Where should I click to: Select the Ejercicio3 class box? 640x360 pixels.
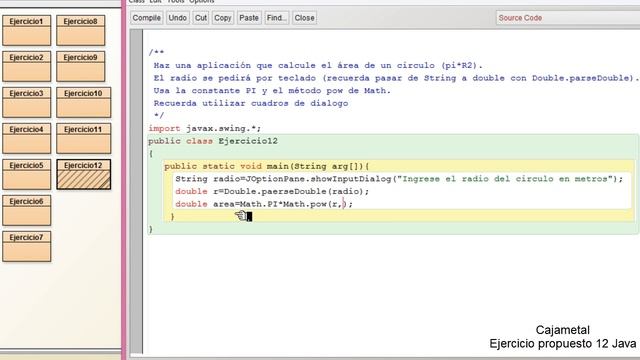pyautogui.click(x=27, y=102)
